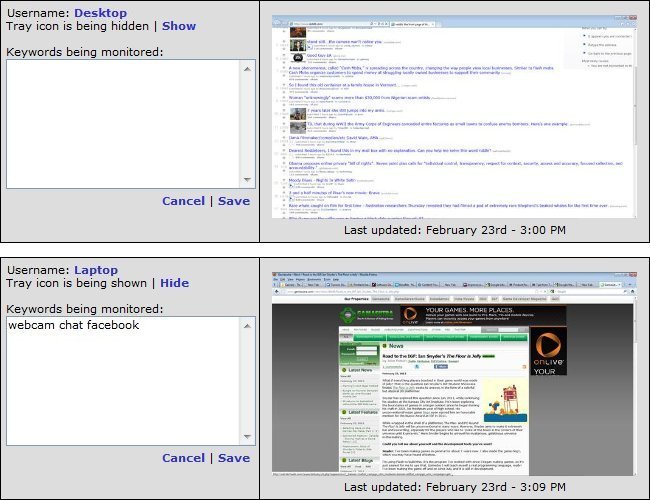Save the Laptop keyword settings
This screenshot has width=650, height=500.
click(234, 458)
